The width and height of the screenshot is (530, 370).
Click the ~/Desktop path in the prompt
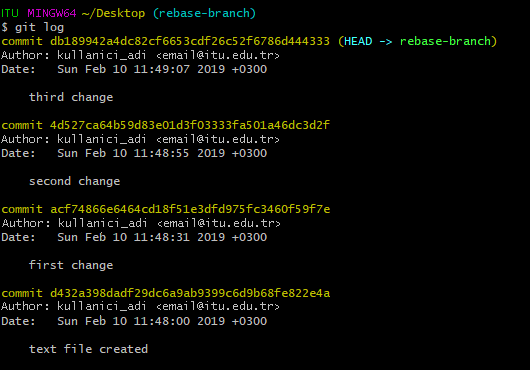113,13
